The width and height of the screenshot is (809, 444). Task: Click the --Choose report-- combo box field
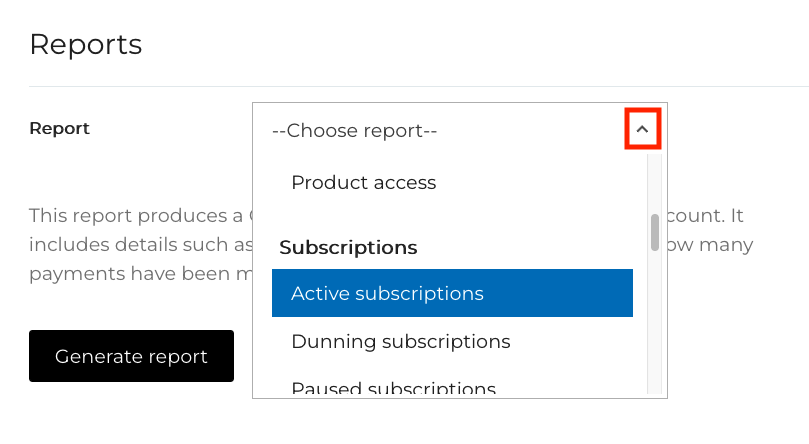point(440,130)
